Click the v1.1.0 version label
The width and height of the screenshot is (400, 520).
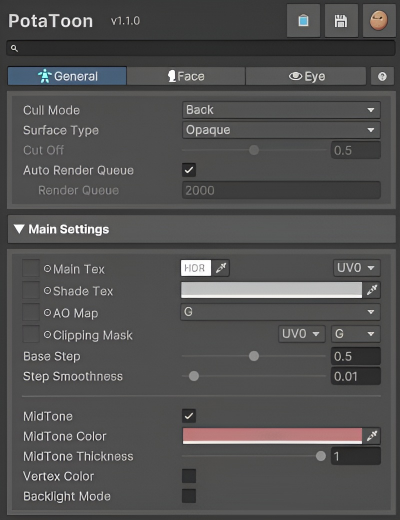click(x=125, y=21)
